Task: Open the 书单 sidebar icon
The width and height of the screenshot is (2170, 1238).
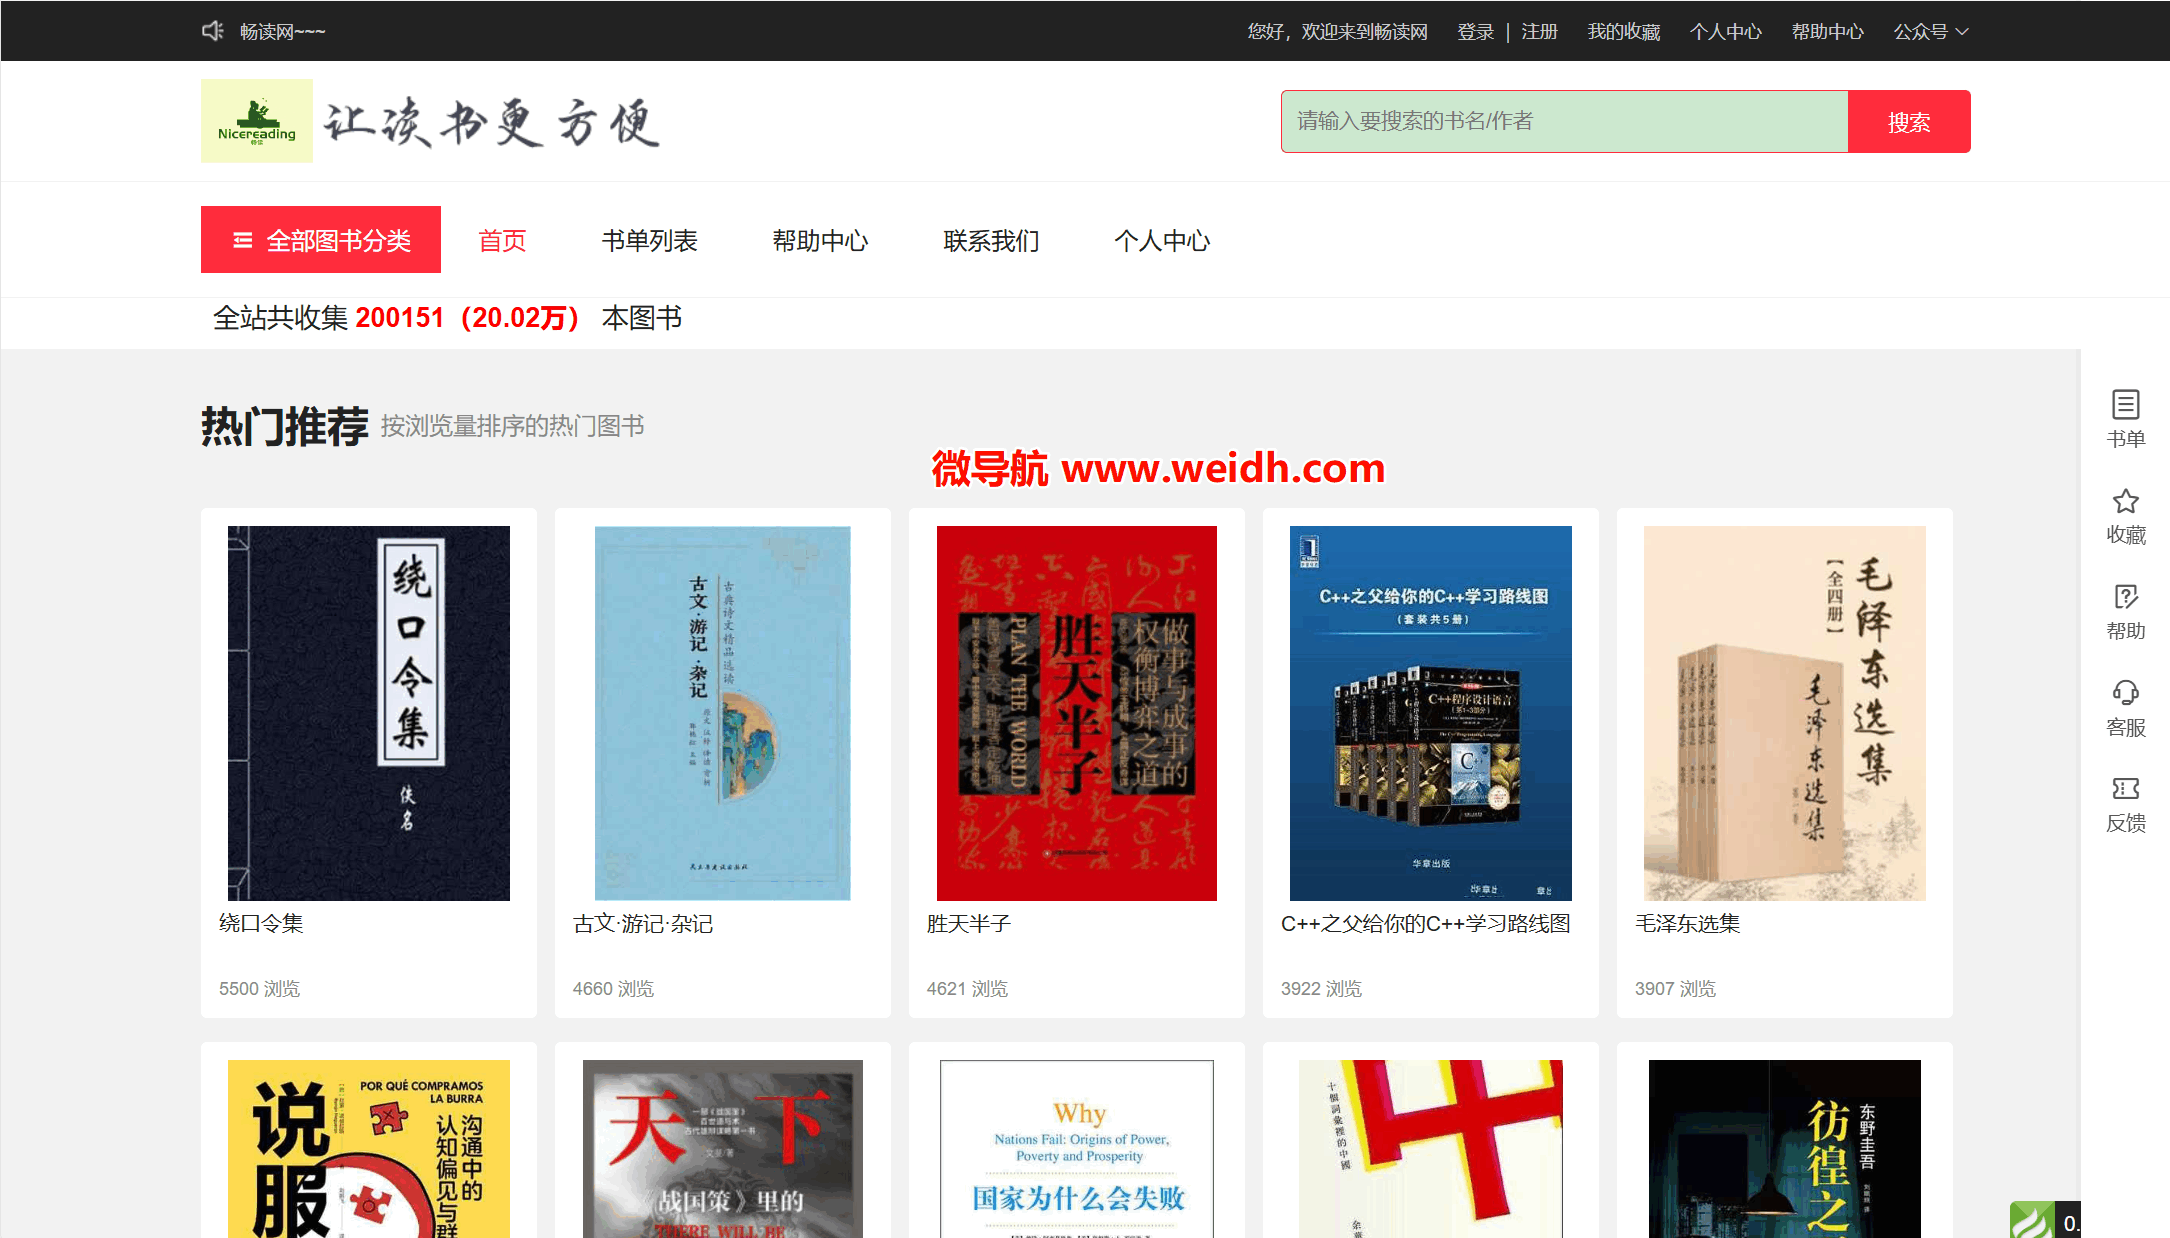Action: point(2125,405)
